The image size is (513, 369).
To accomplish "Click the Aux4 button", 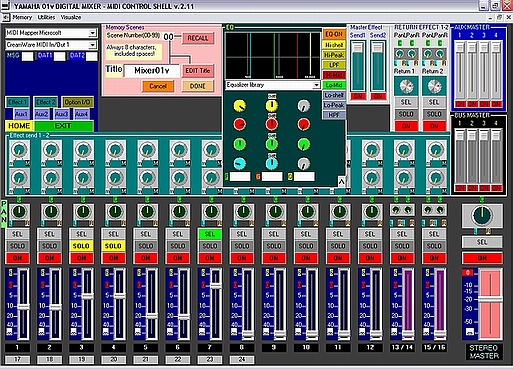I will (x=81, y=114).
